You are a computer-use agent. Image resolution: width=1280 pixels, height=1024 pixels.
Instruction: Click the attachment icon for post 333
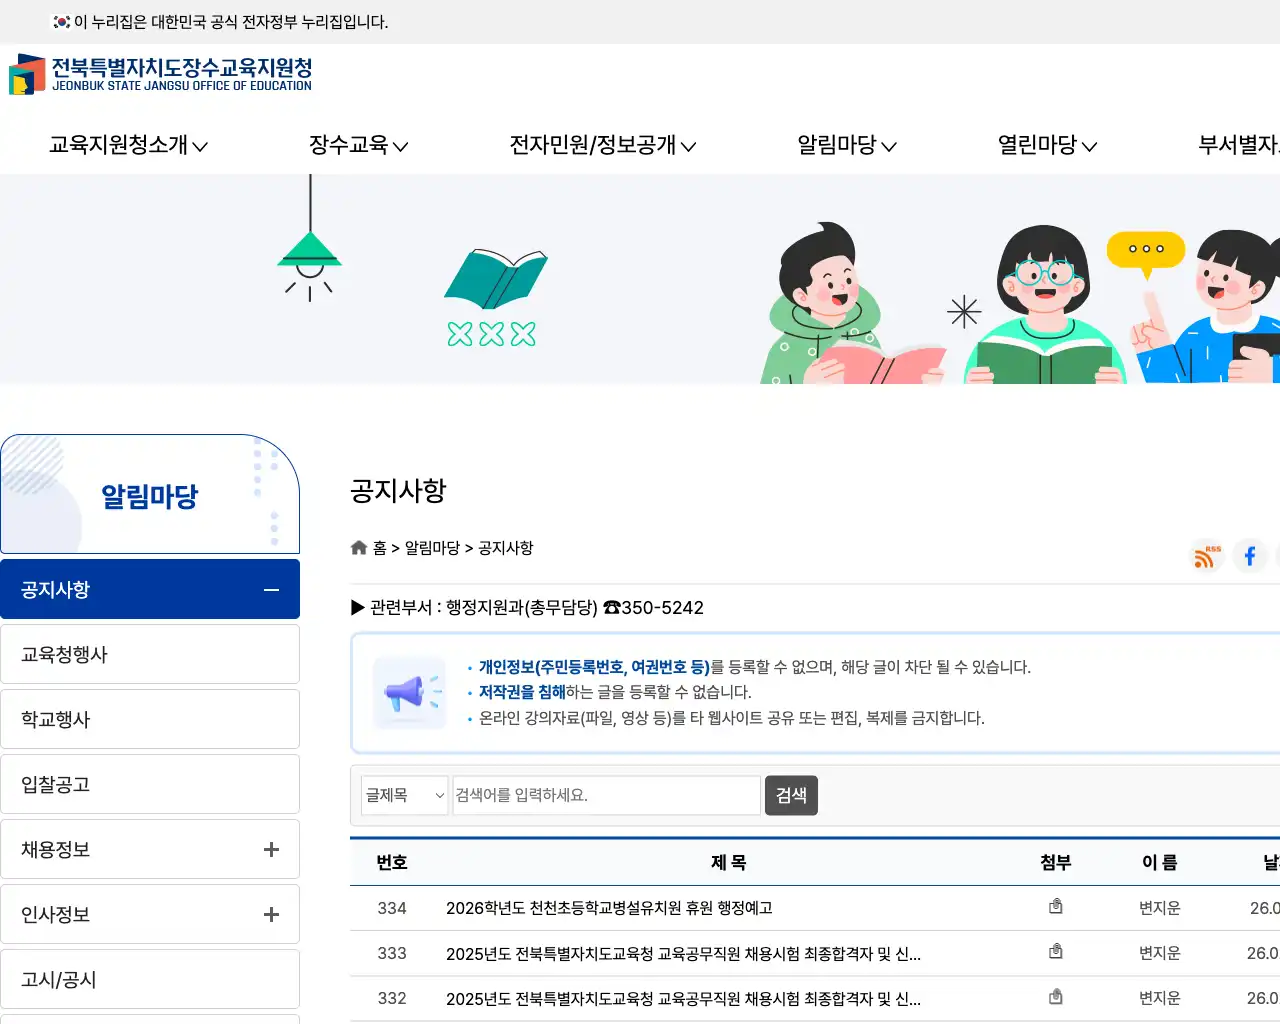click(1056, 950)
